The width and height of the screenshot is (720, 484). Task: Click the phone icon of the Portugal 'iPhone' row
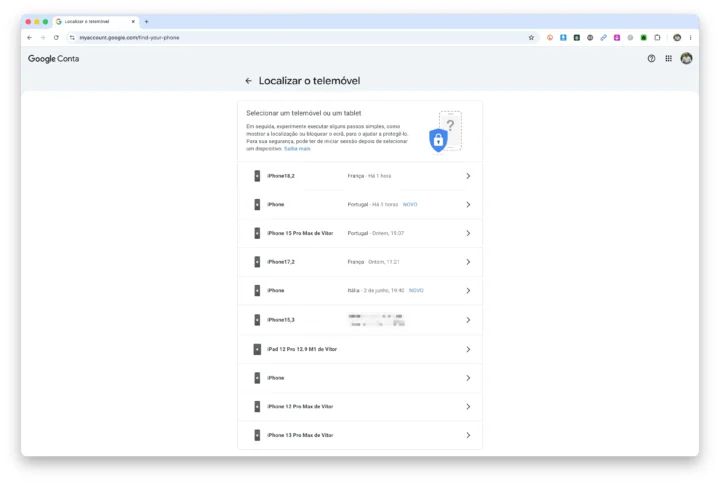click(x=257, y=204)
